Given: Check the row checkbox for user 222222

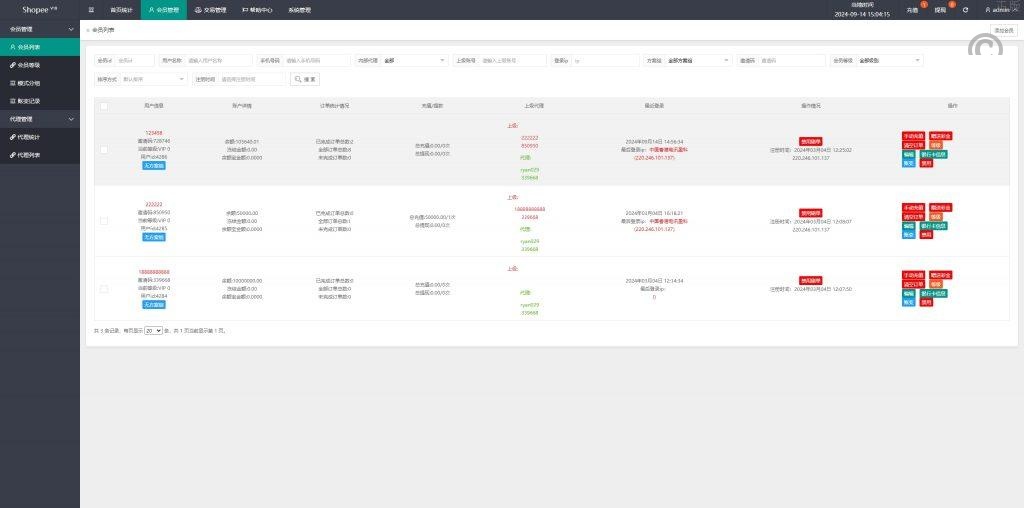Looking at the screenshot, I should pos(104,221).
